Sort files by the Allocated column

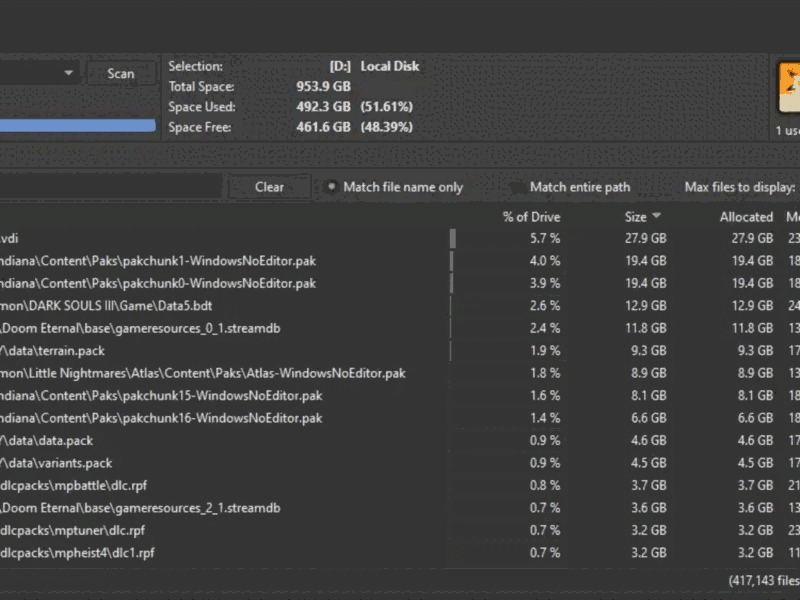click(x=748, y=216)
